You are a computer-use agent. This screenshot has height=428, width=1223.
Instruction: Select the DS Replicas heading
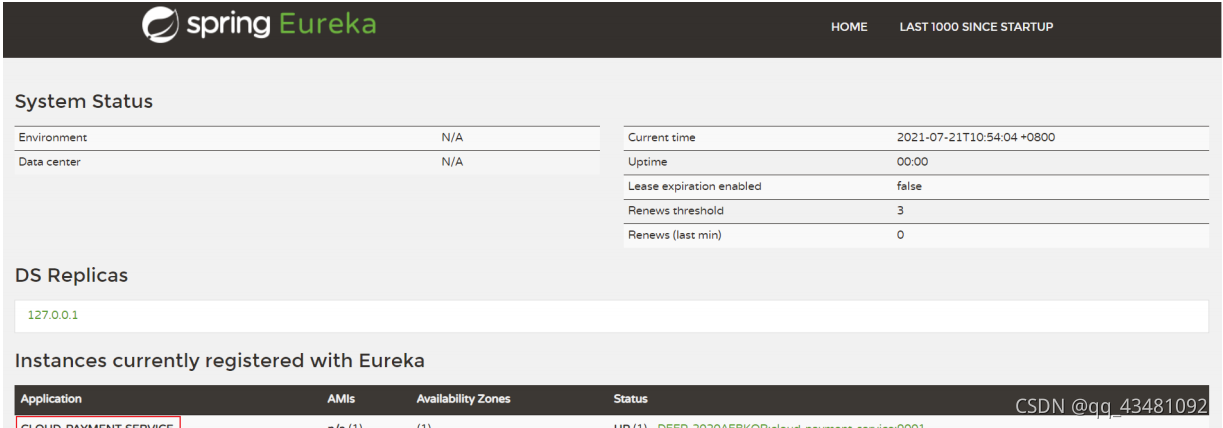(72, 275)
